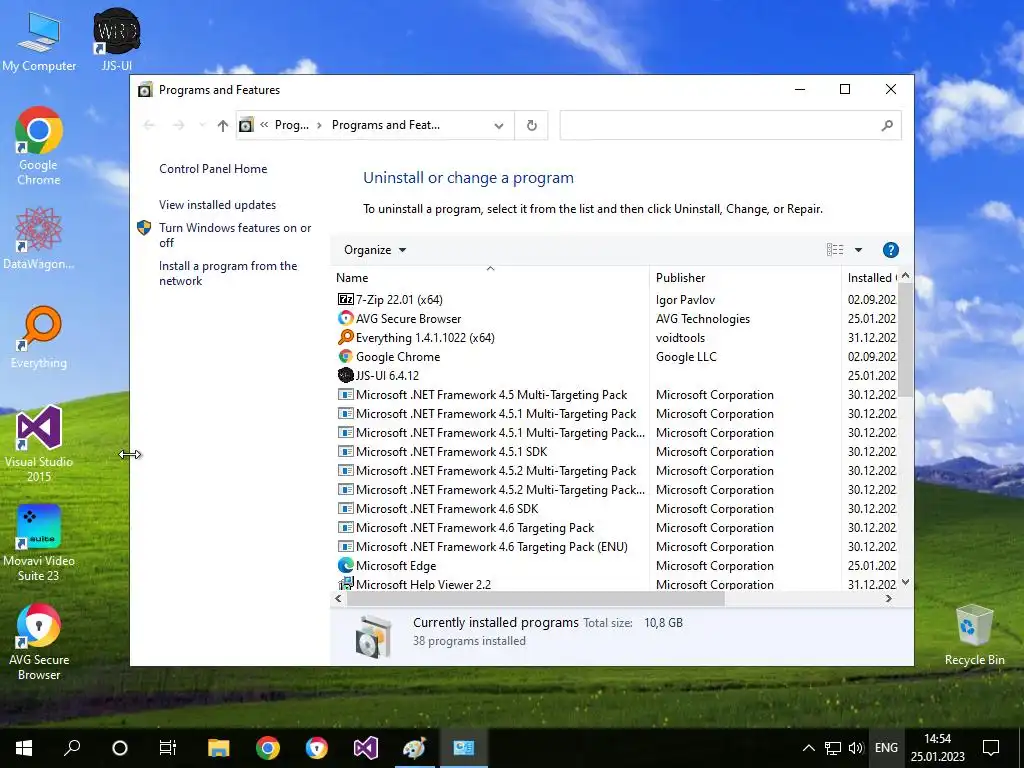Open the notification center icon
Image resolution: width=1024 pixels, height=768 pixels.
991,748
